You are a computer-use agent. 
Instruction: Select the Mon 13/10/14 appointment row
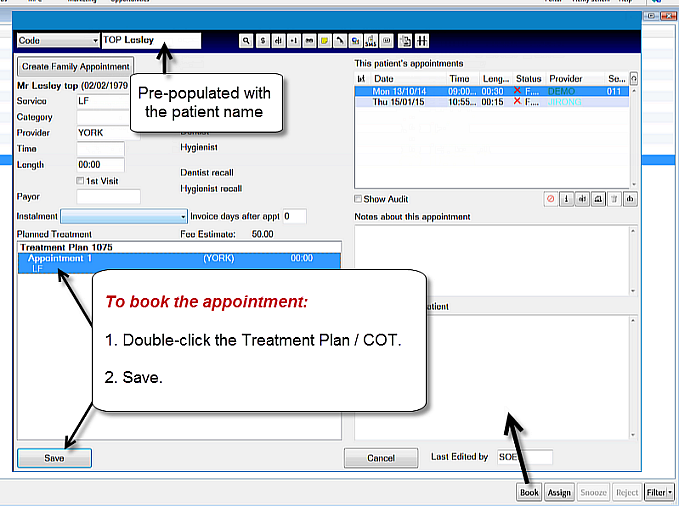coord(491,91)
